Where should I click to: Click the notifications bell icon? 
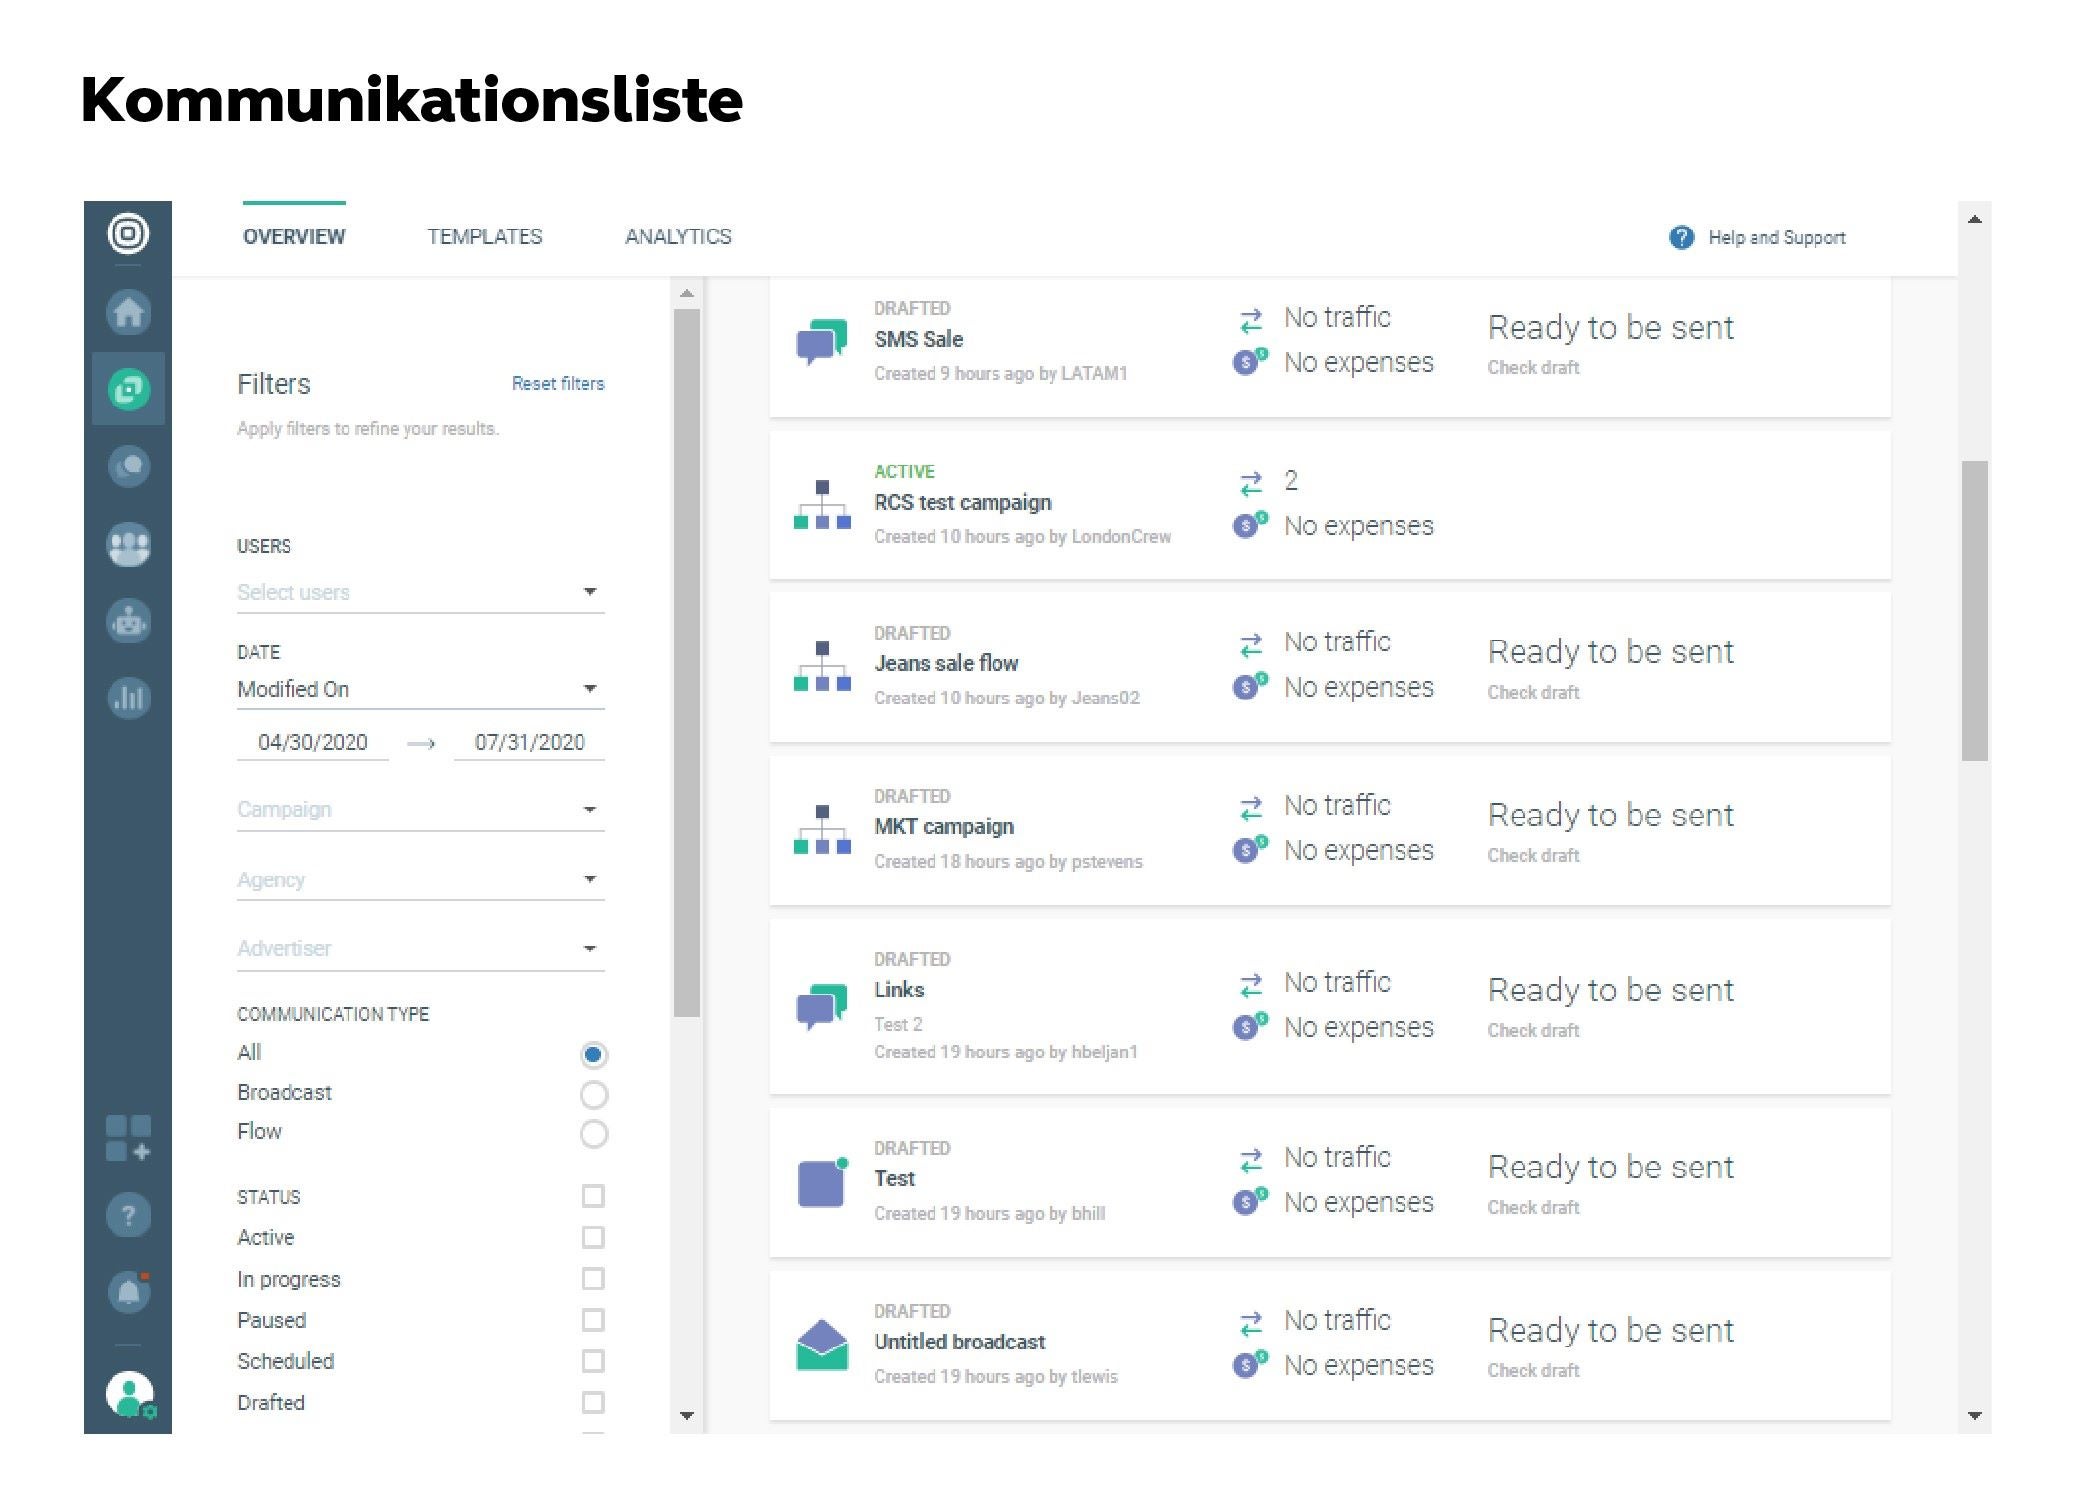pos(128,1292)
